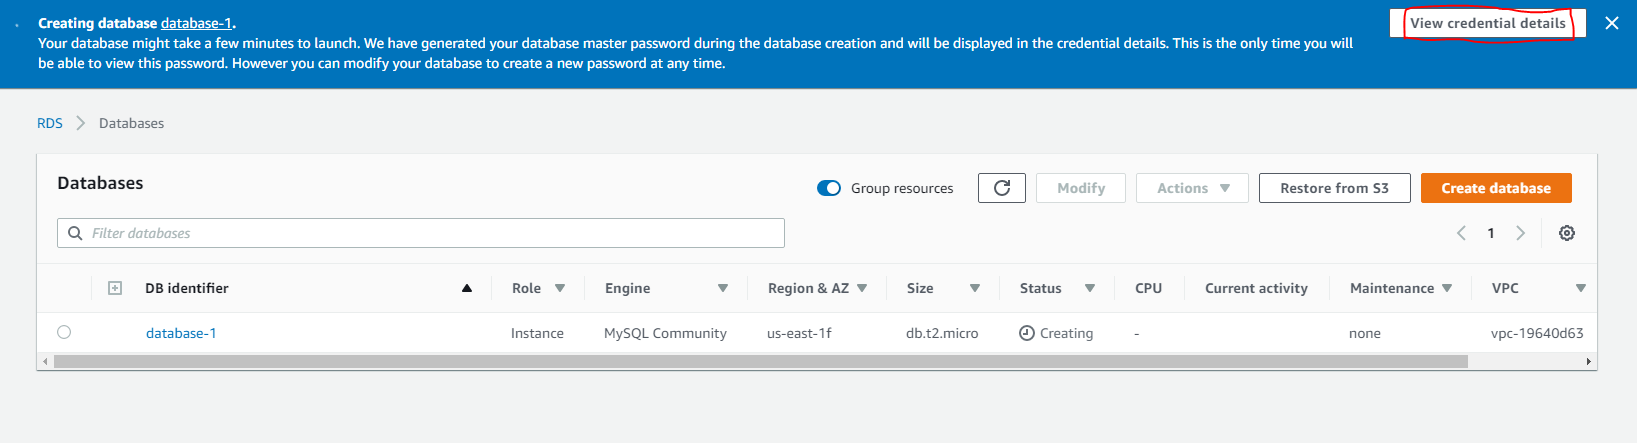Sort by the Status column arrow
Viewport: 1637px width, 443px height.
(x=1089, y=288)
